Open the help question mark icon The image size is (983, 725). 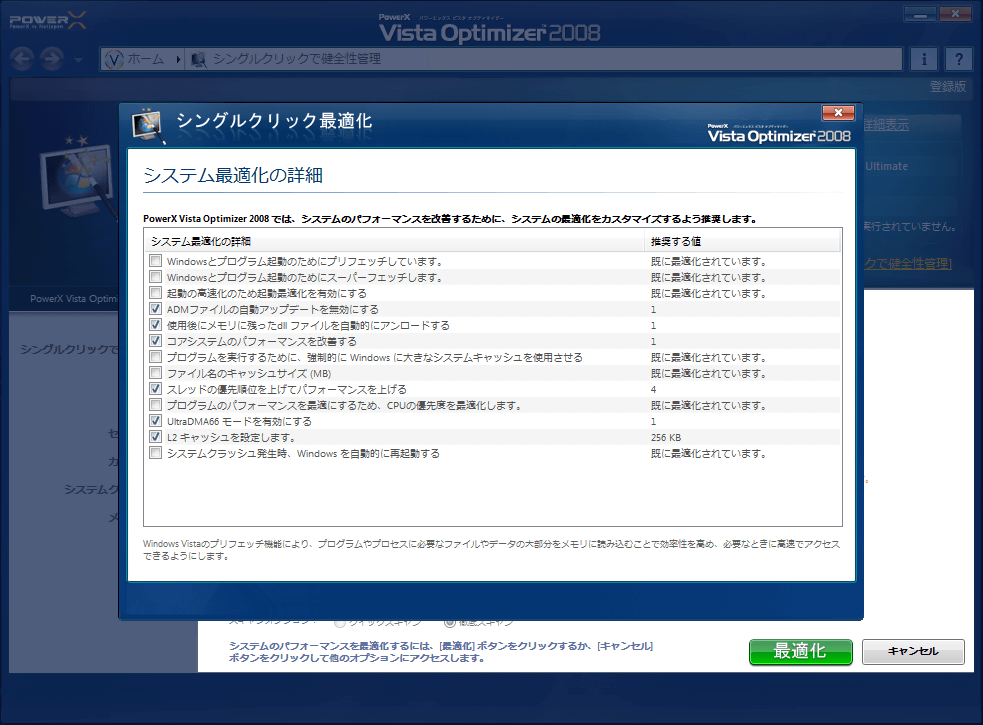[x=959, y=59]
